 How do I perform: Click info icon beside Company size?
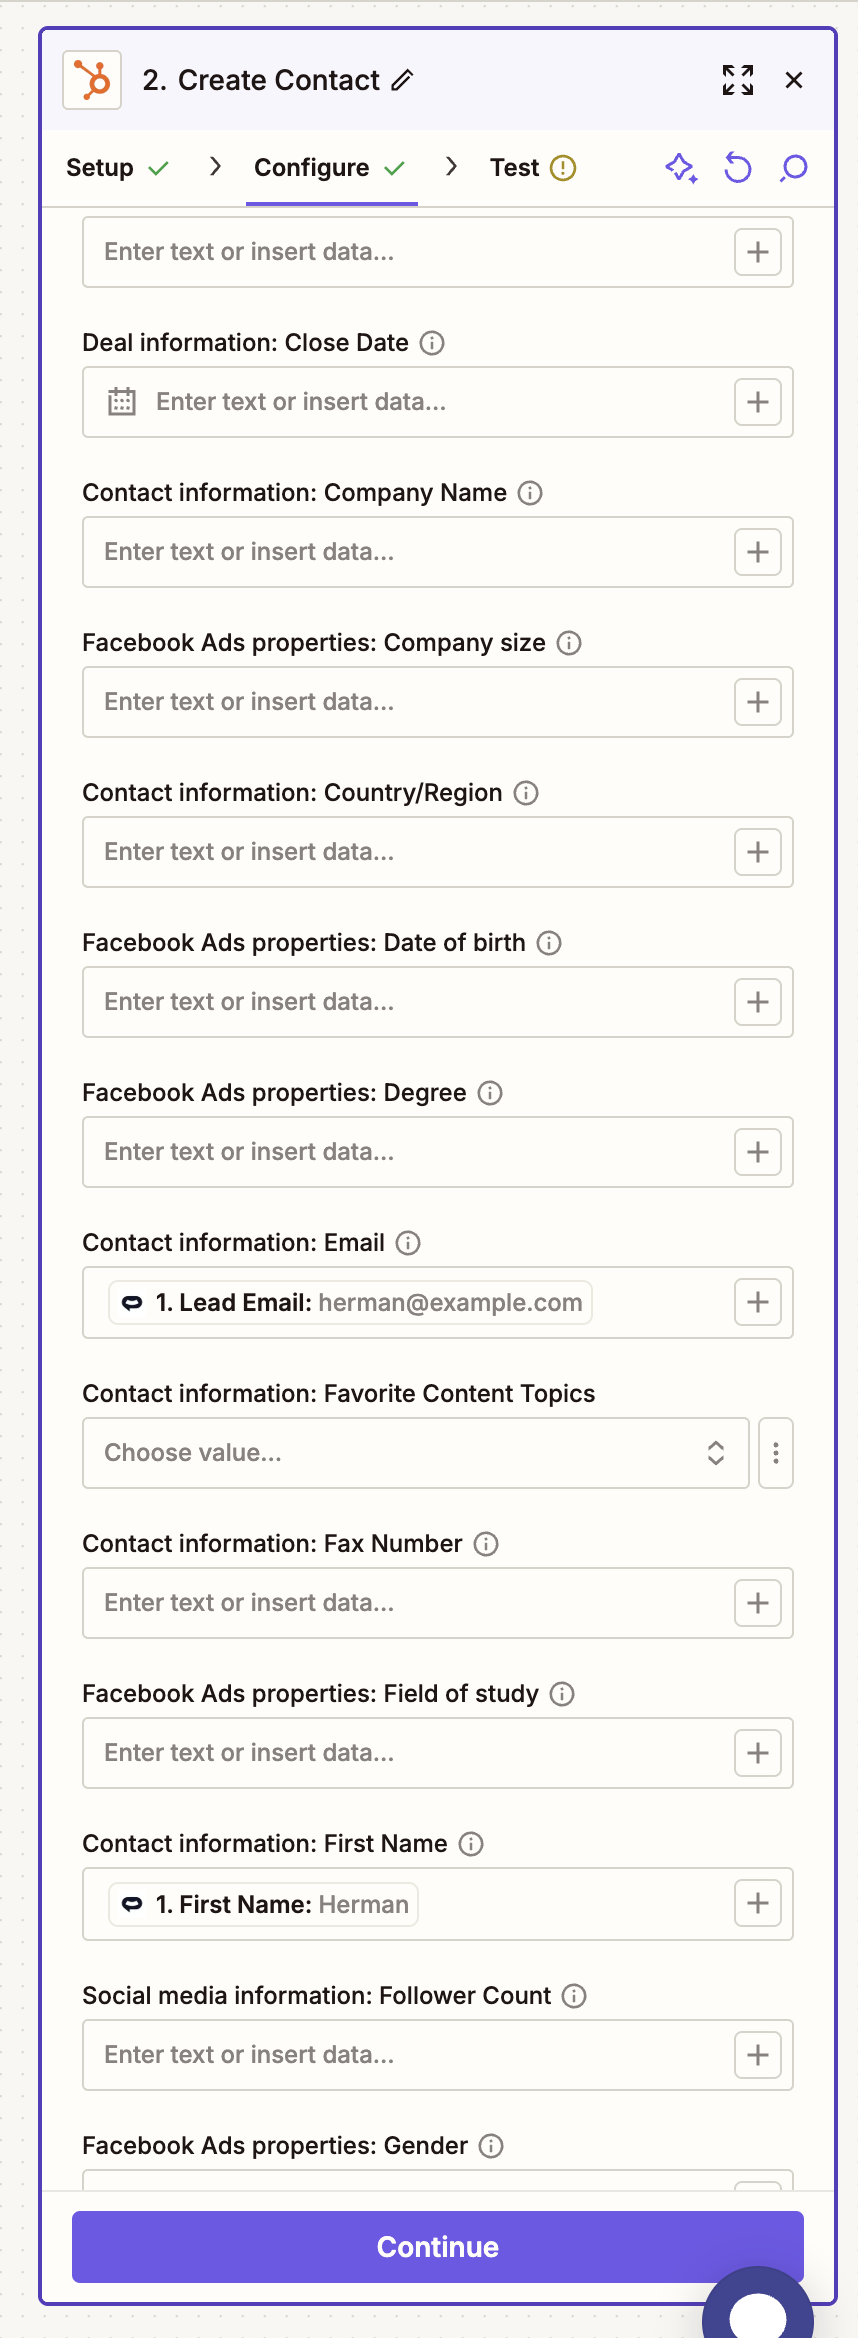[x=569, y=643]
